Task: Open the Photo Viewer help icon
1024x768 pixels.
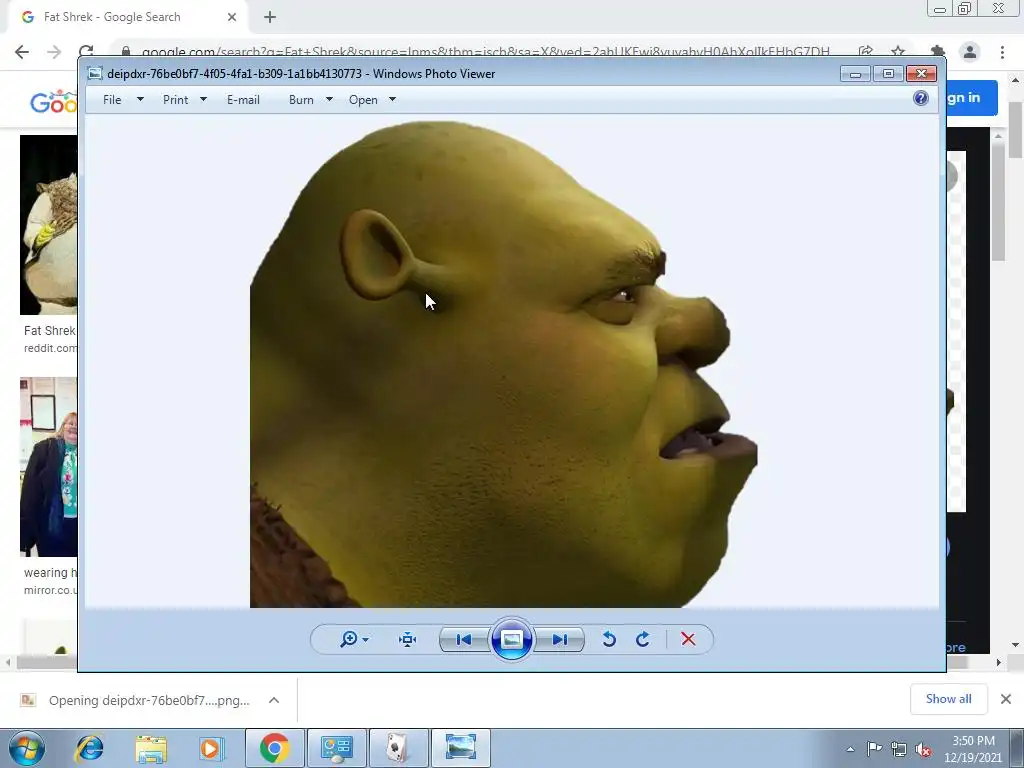Action: (921, 99)
